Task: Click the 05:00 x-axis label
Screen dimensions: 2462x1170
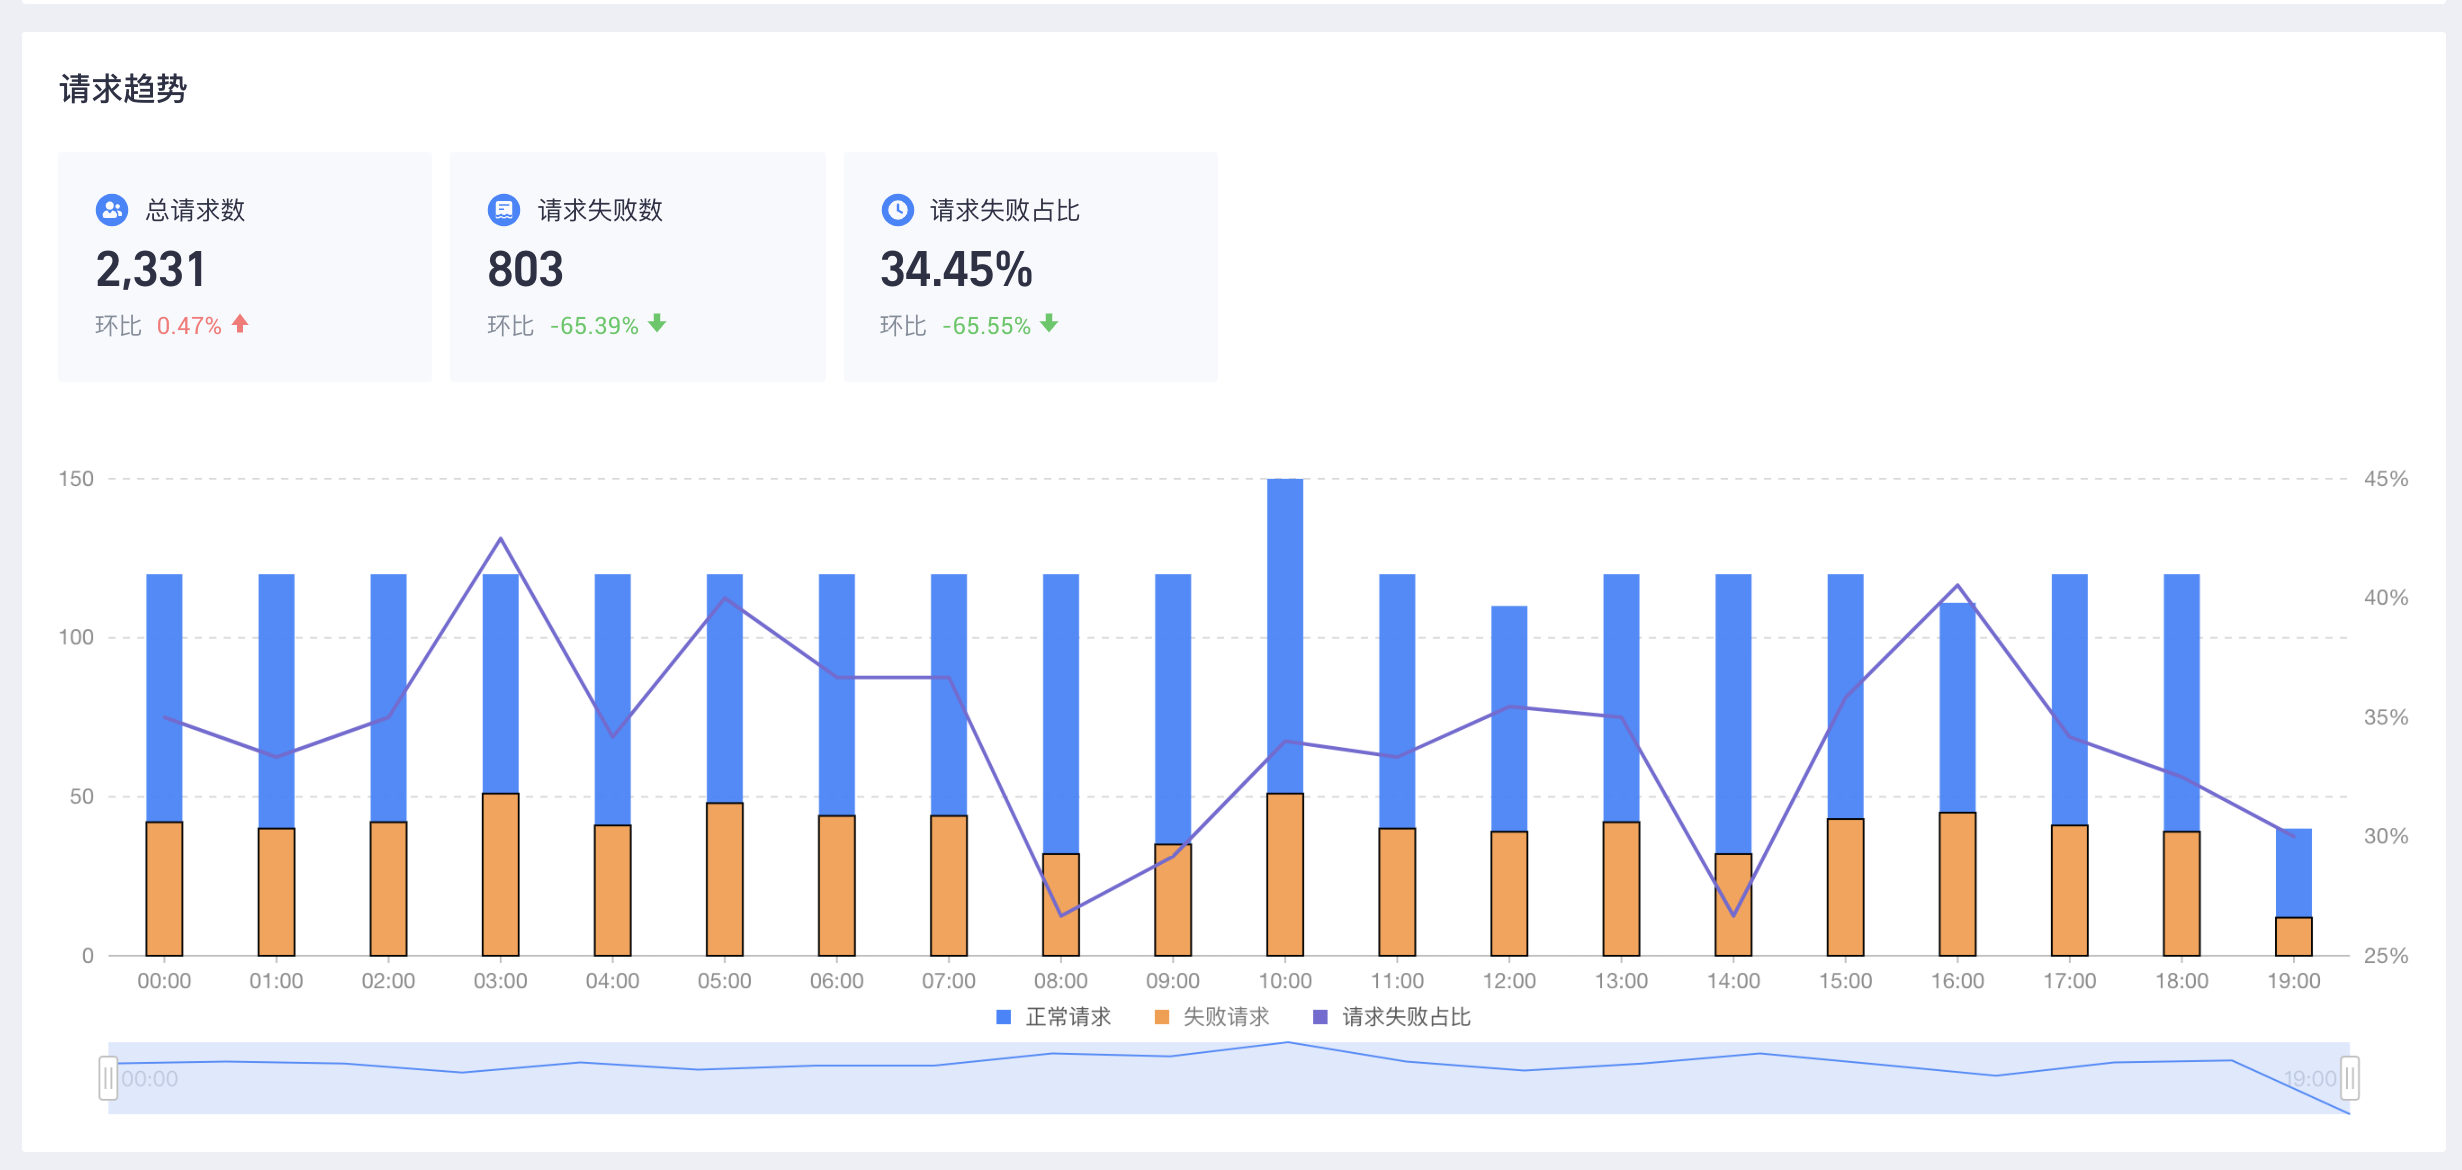Action: click(725, 981)
